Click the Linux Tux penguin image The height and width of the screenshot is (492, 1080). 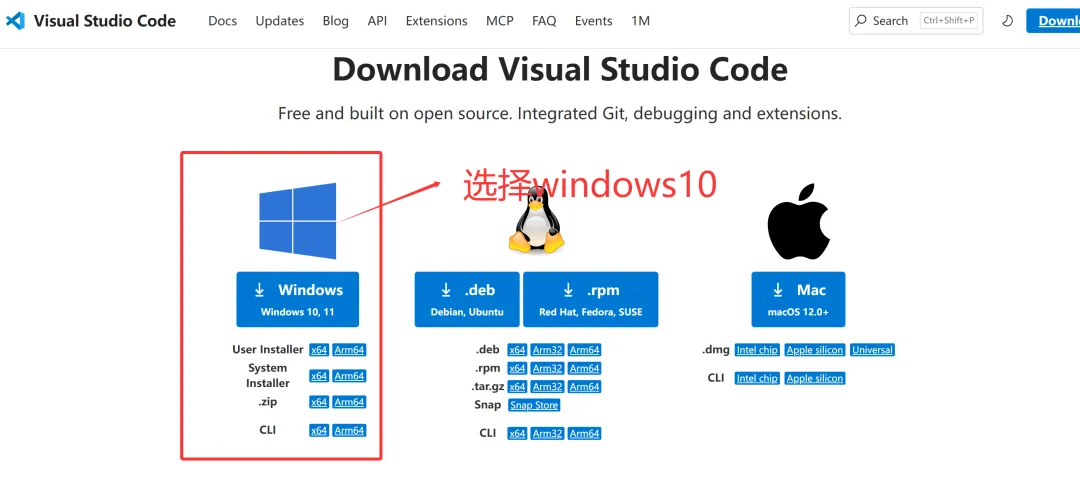click(x=536, y=222)
